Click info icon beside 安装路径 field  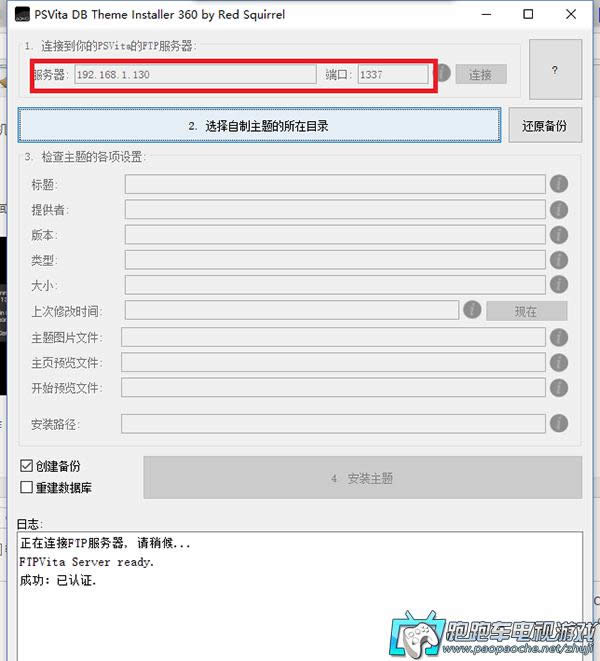pos(559,423)
